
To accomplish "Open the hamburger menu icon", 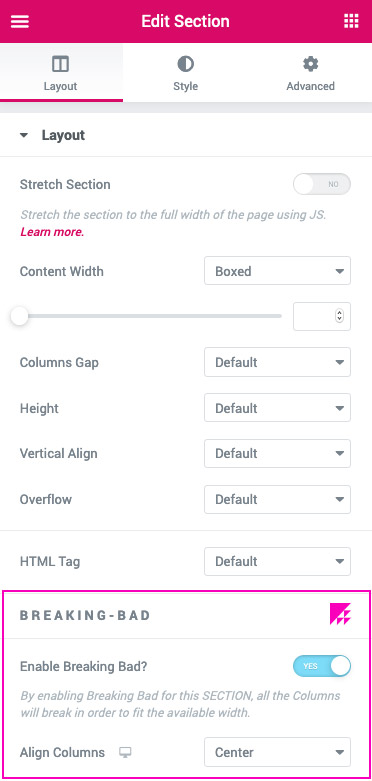I will coord(20,21).
